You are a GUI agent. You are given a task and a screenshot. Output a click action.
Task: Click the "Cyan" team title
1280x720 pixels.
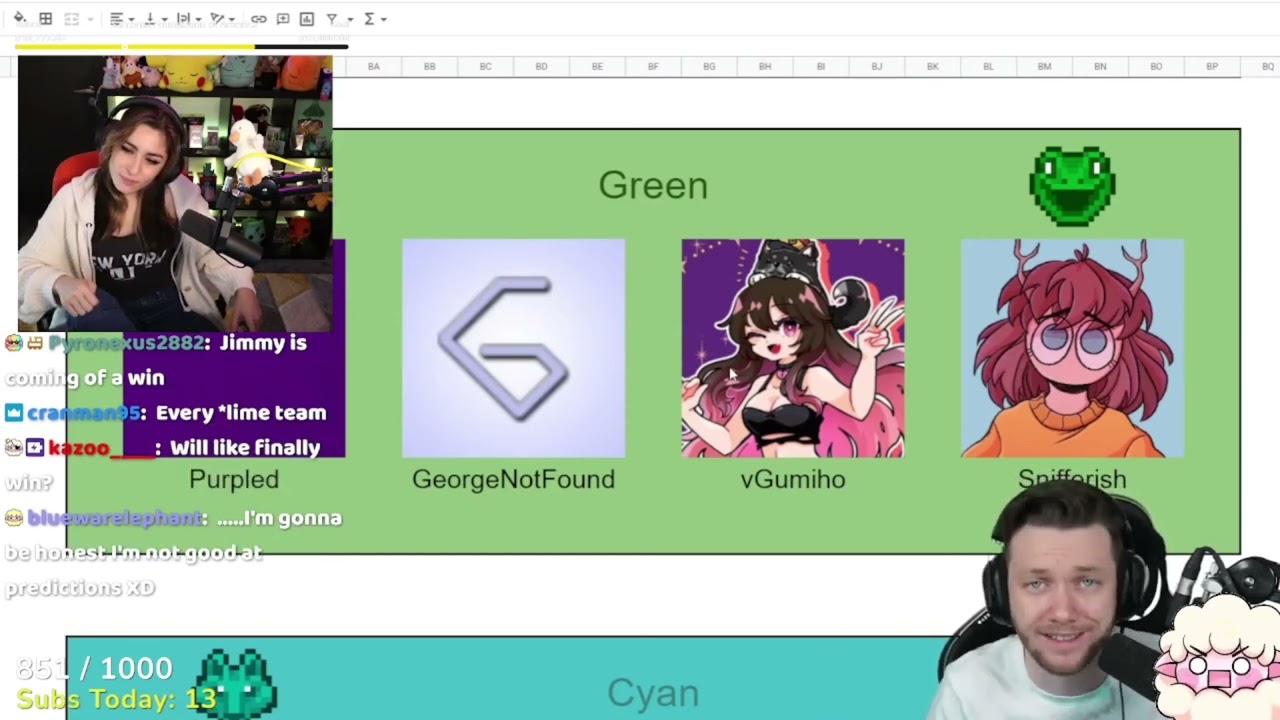tap(653, 693)
